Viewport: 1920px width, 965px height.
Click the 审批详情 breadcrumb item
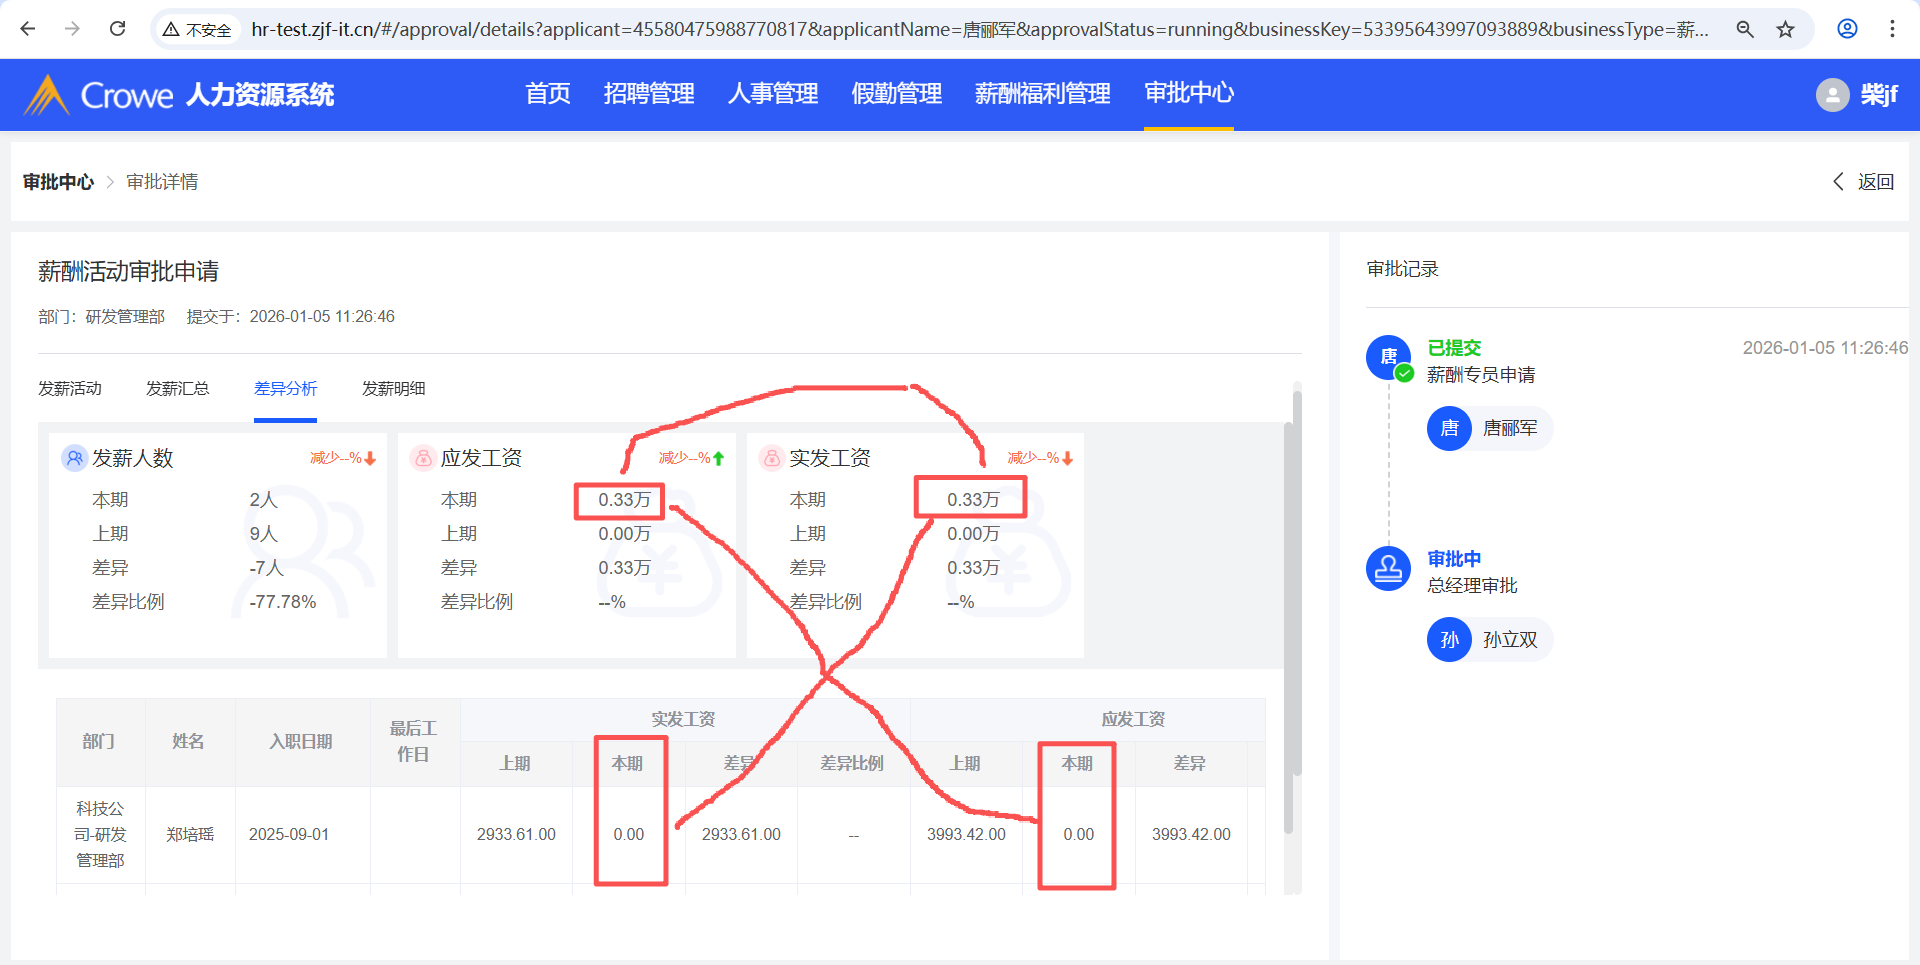pos(162,182)
